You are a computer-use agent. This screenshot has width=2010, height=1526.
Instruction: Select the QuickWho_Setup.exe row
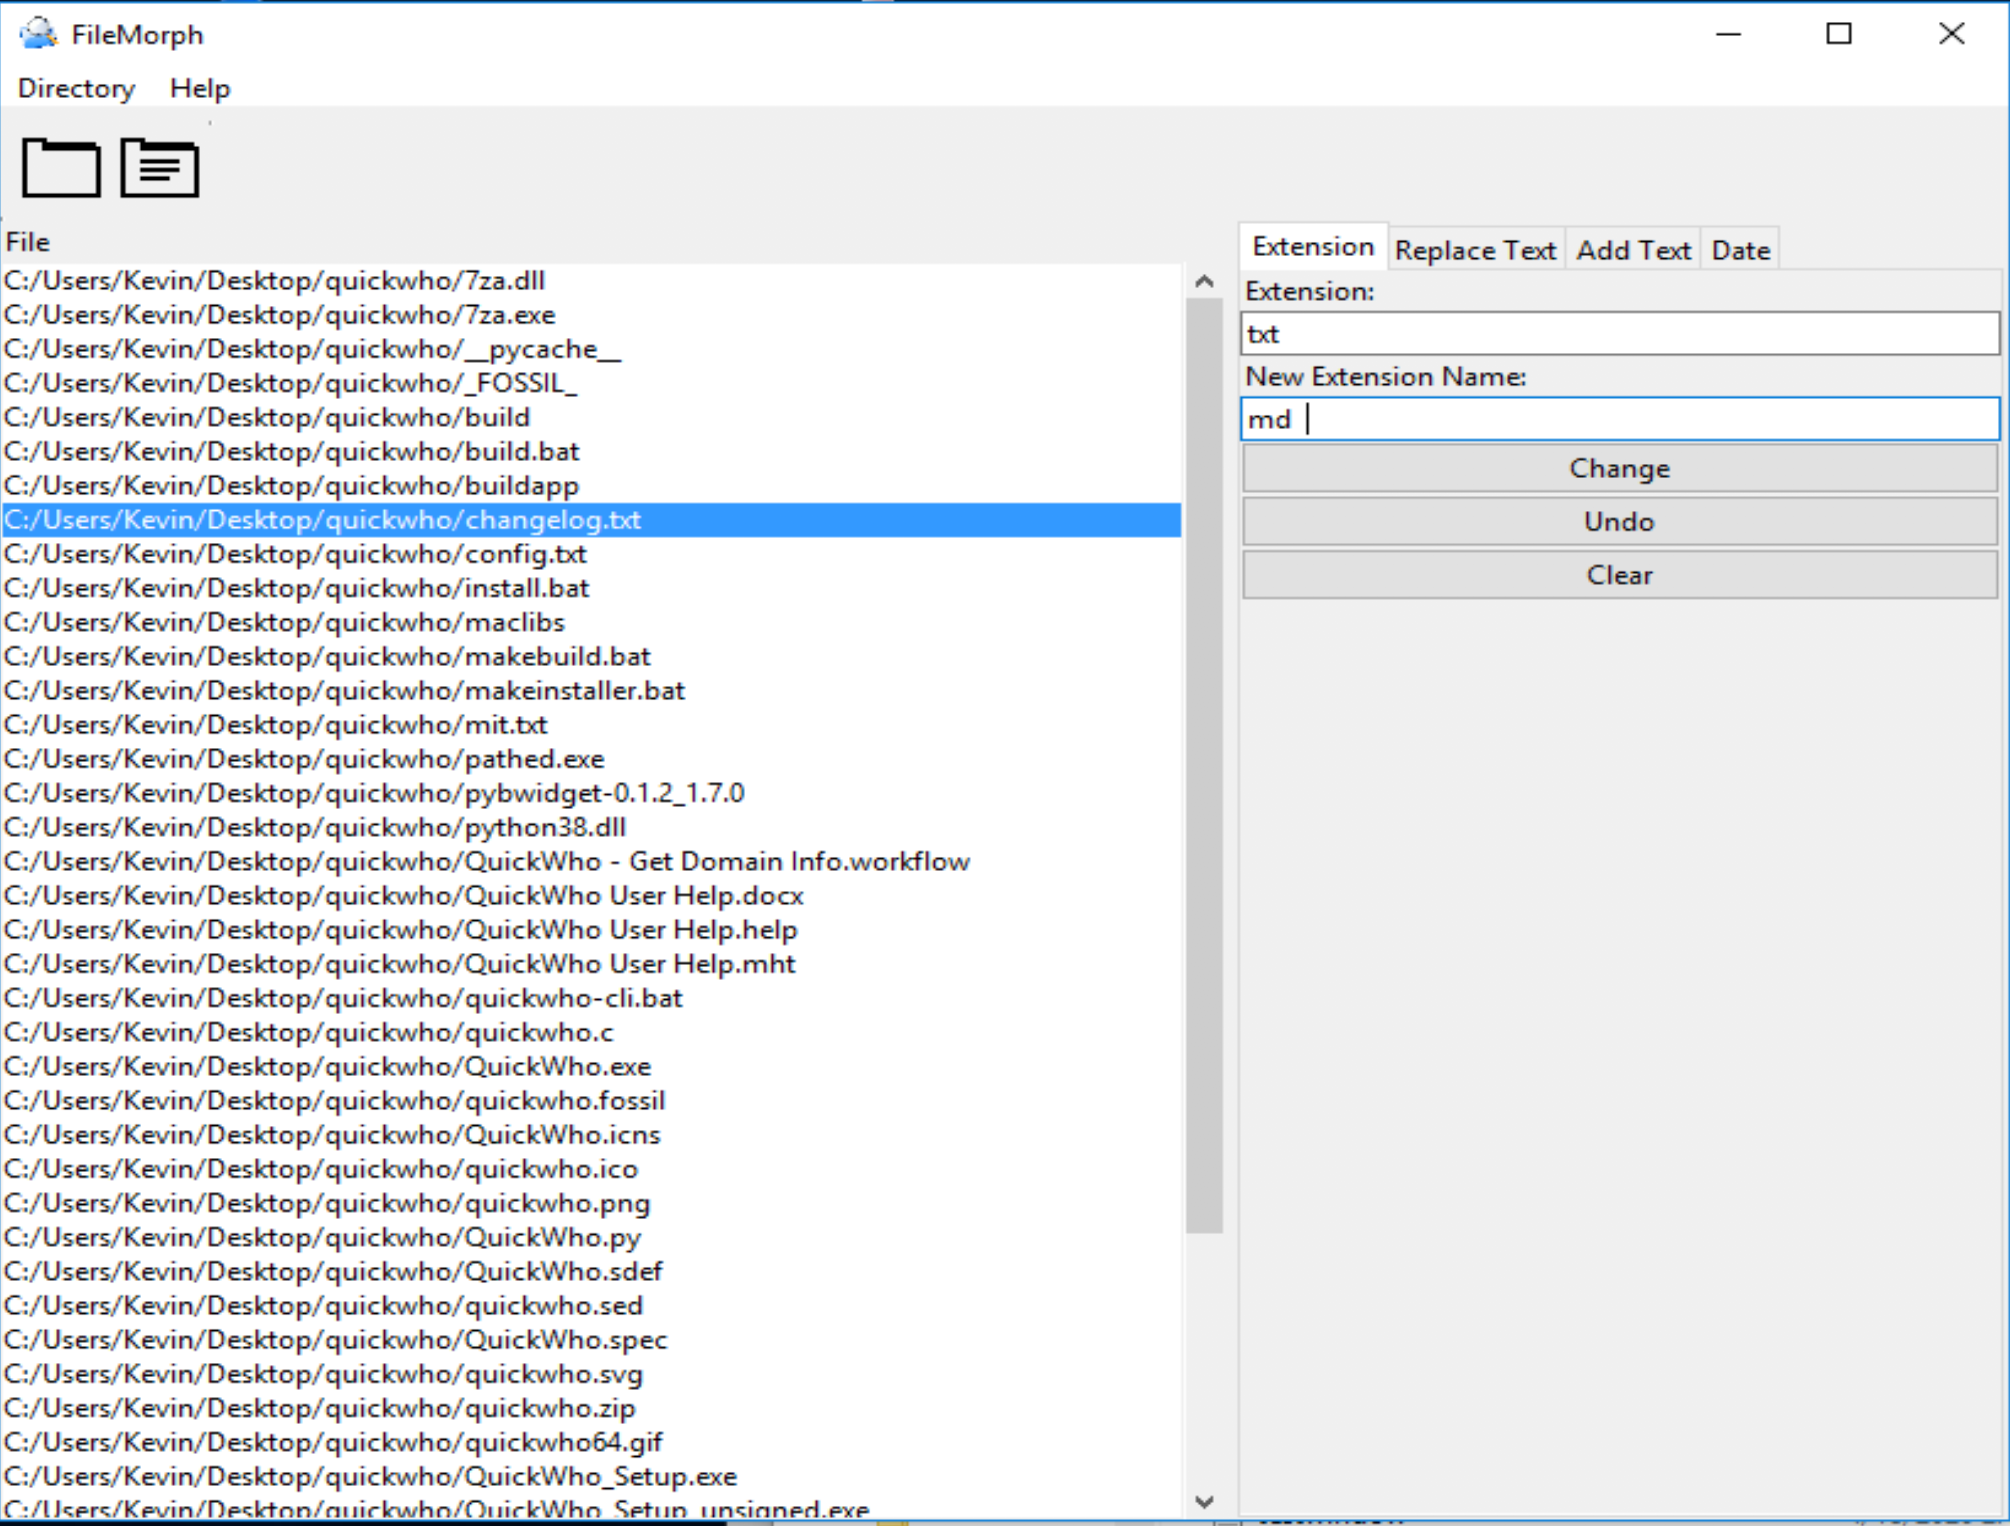pos(591,1476)
